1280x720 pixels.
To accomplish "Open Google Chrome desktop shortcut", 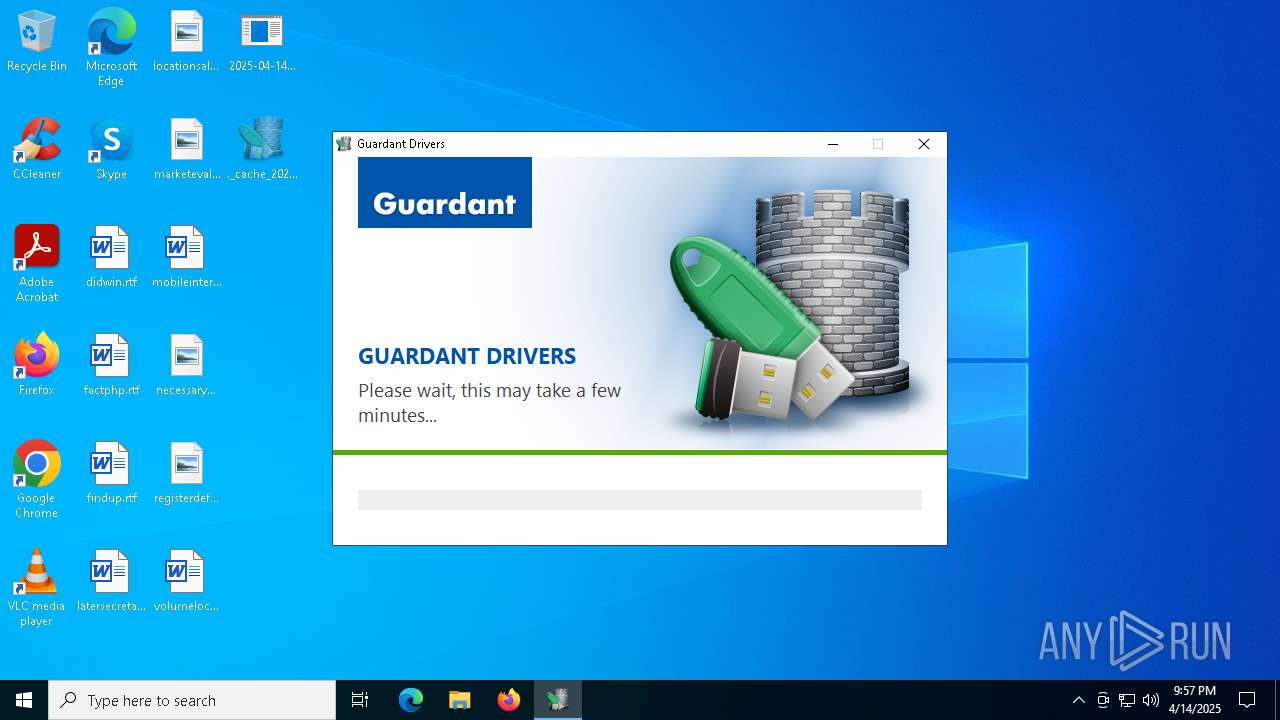I will 37,480.
